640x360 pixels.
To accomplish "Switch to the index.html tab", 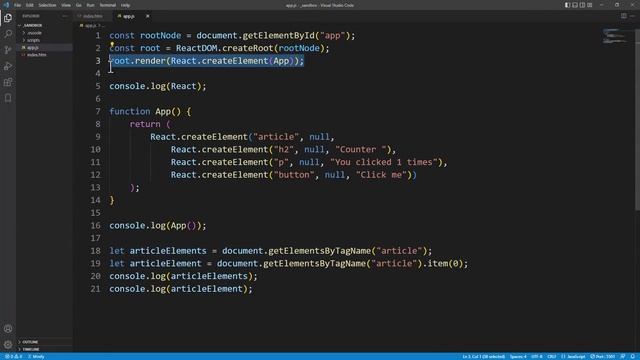I will (93, 16).
